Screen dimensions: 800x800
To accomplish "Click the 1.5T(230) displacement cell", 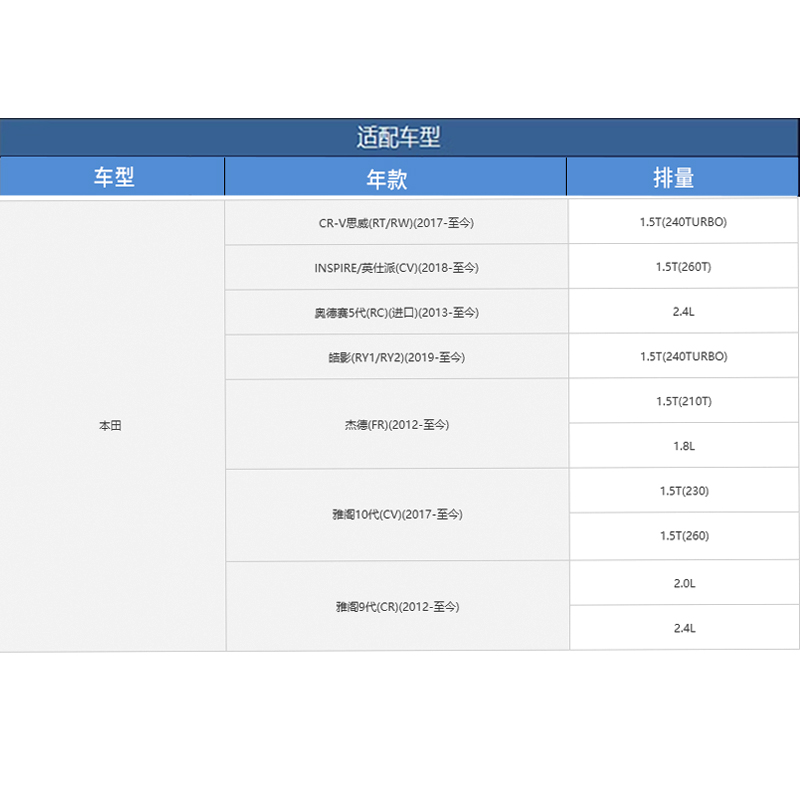I will 683,491.
